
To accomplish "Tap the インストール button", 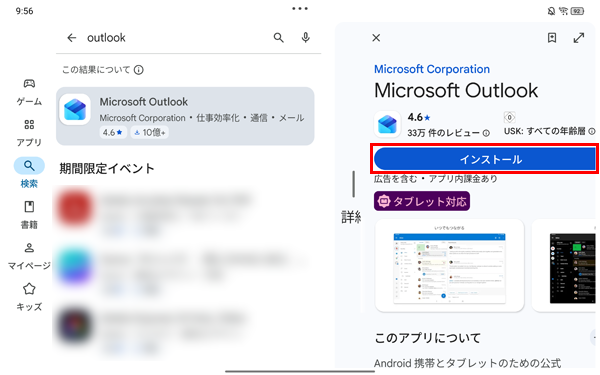I will pyautogui.click(x=484, y=159).
